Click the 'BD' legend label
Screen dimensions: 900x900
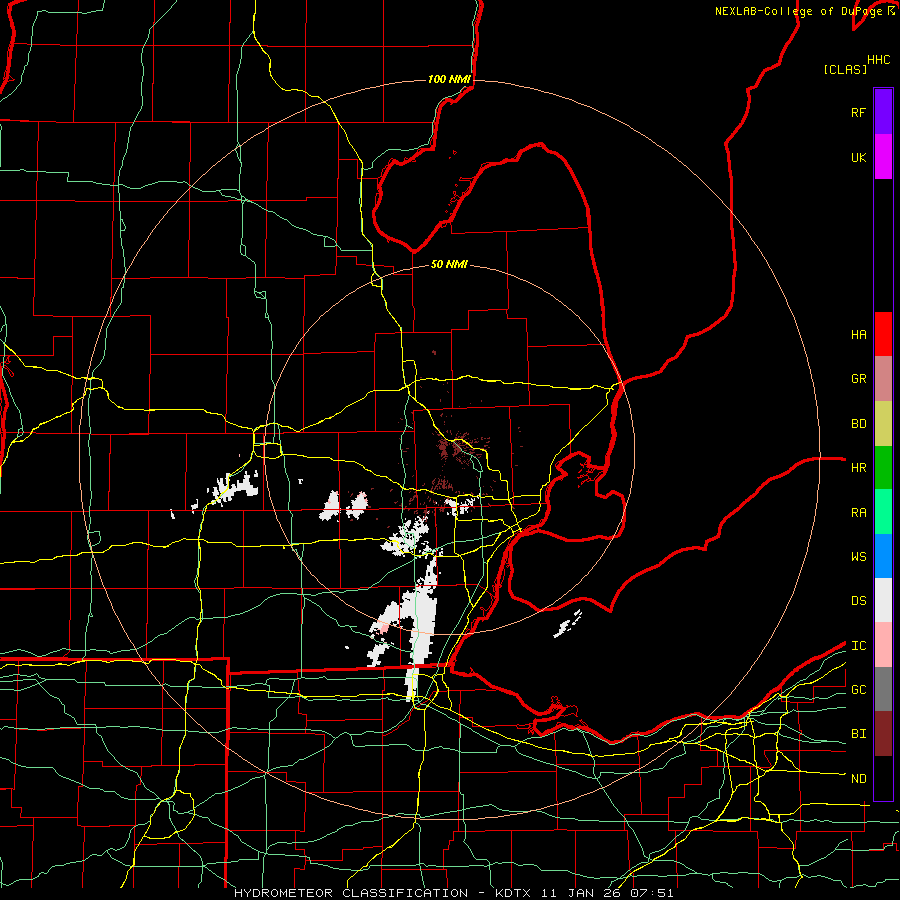click(858, 424)
